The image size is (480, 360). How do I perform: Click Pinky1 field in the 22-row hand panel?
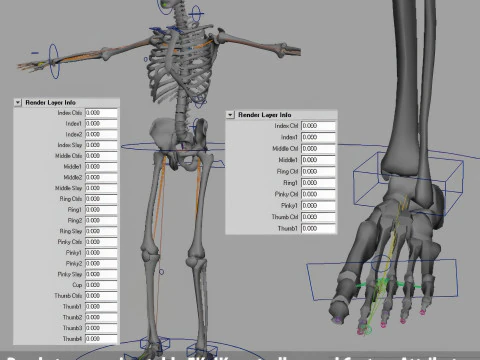[101, 253]
